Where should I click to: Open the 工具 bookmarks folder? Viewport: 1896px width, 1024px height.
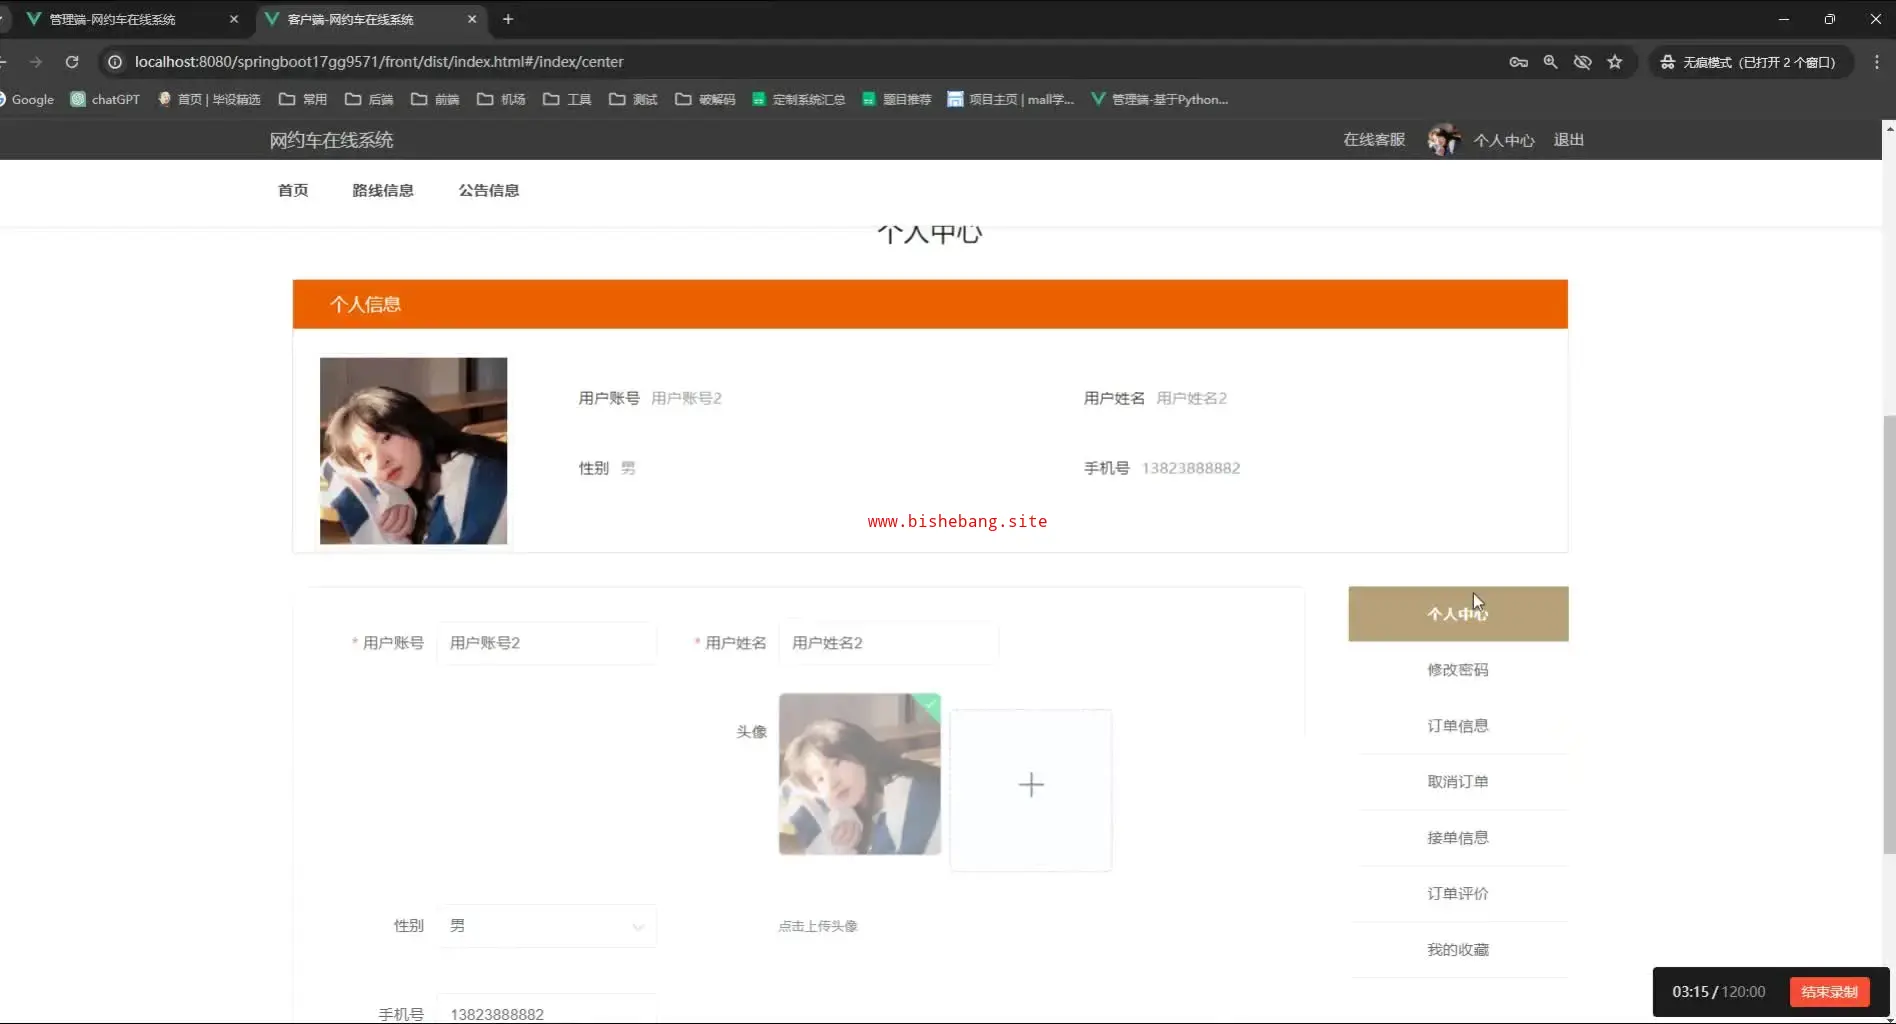(x=567, y=99)
